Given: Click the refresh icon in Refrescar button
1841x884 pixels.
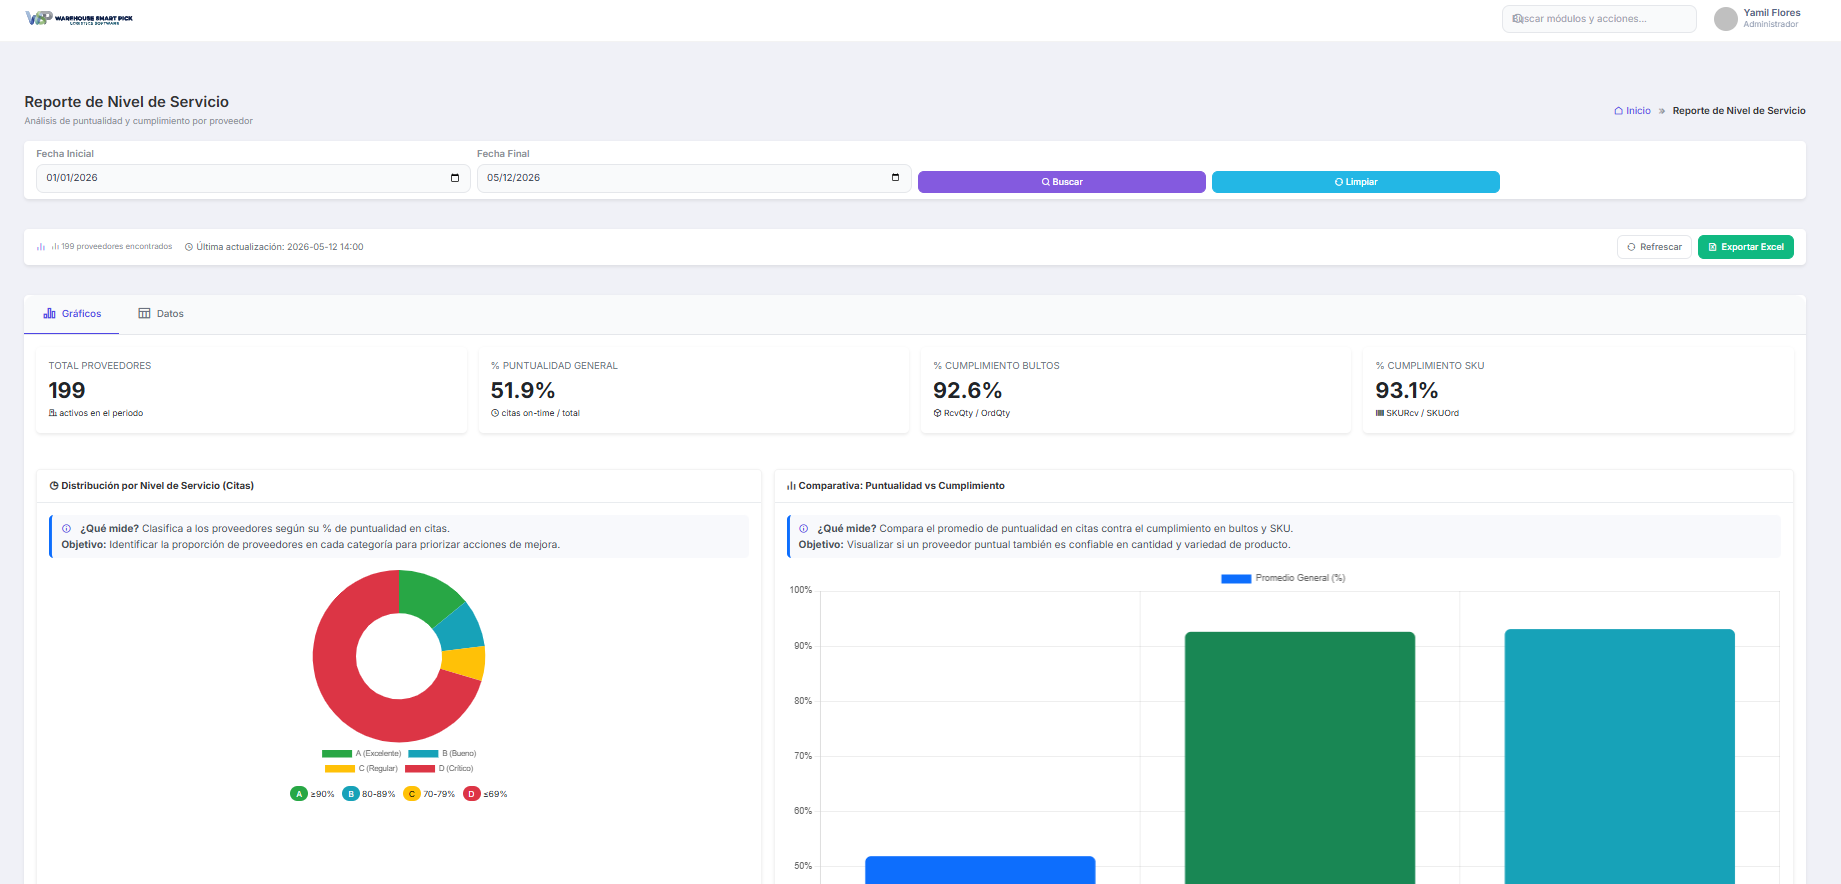Looking at the screenshot, I should [x=1631, y=247].
